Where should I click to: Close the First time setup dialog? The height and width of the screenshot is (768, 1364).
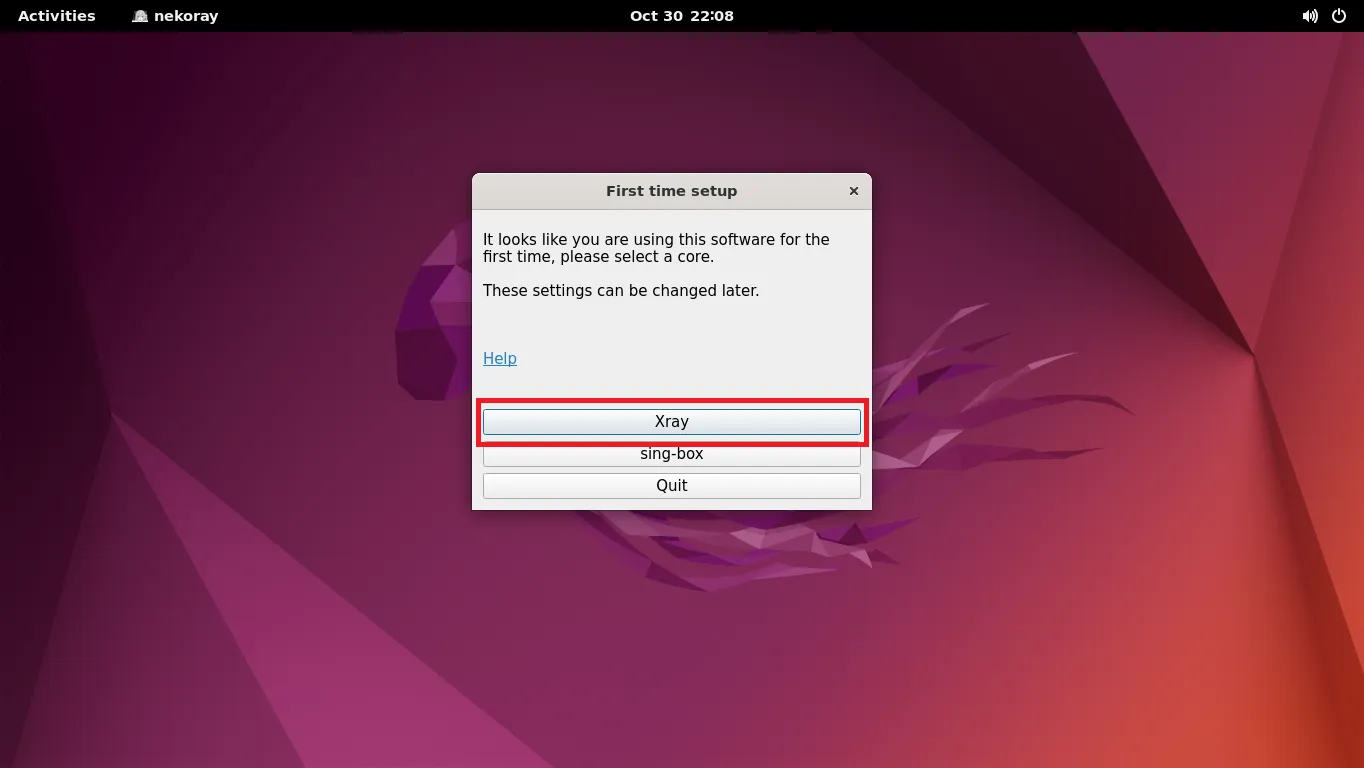(x=853, y=191)
